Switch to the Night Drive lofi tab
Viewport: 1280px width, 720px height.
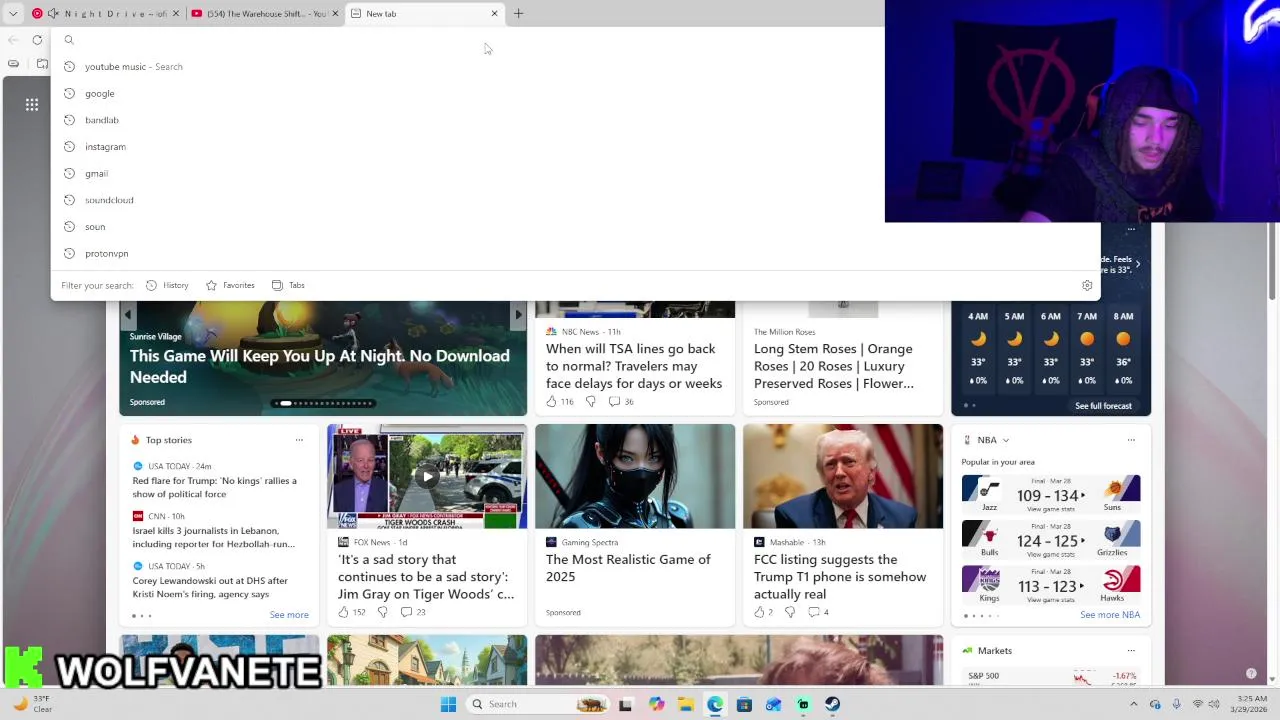105,13
